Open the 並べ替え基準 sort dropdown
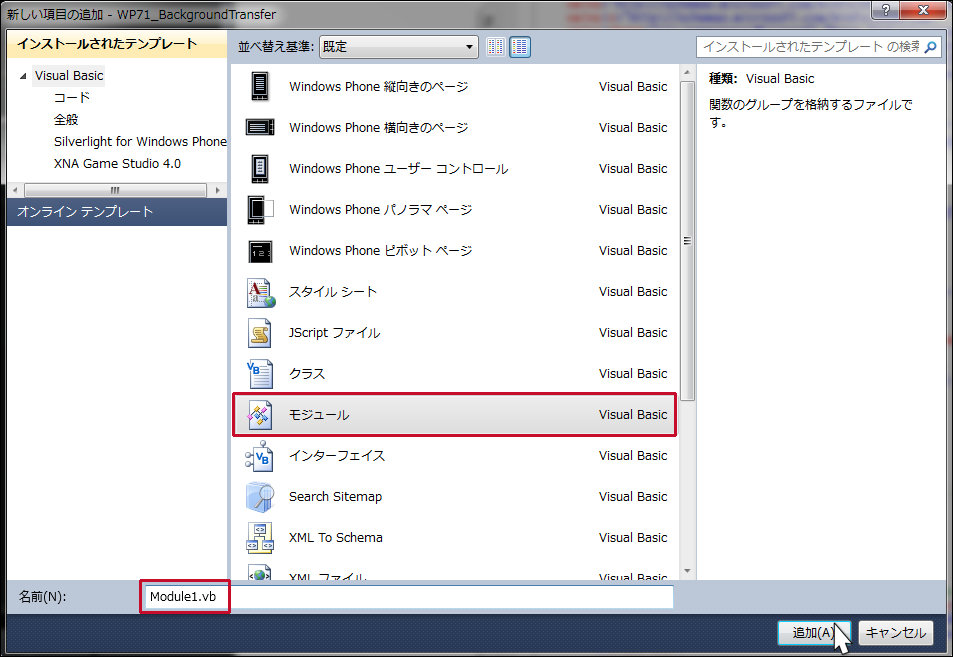 (399, 47)
